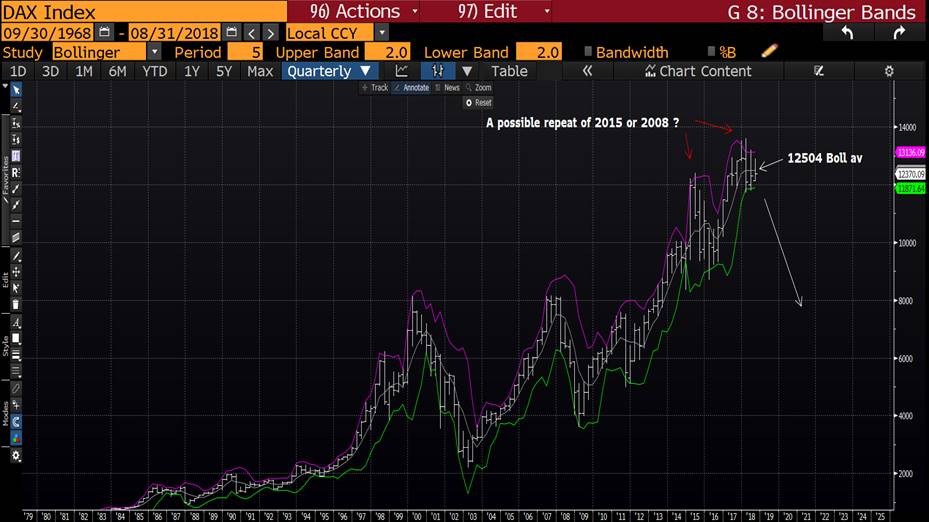Select the bar chart type icon

click(438, 71)
